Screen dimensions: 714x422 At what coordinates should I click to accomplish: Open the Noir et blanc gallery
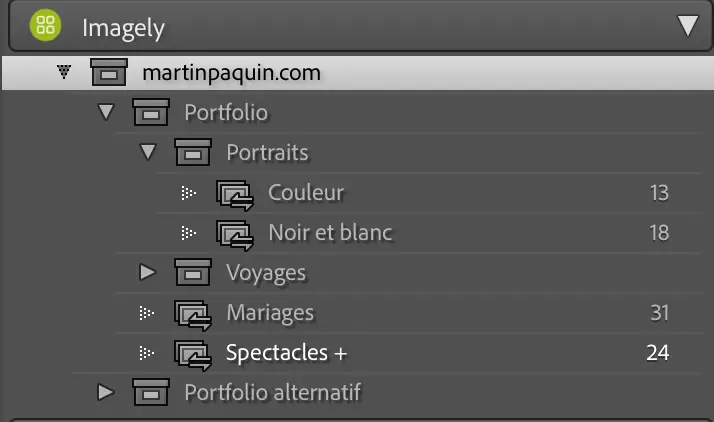(330, 233)
